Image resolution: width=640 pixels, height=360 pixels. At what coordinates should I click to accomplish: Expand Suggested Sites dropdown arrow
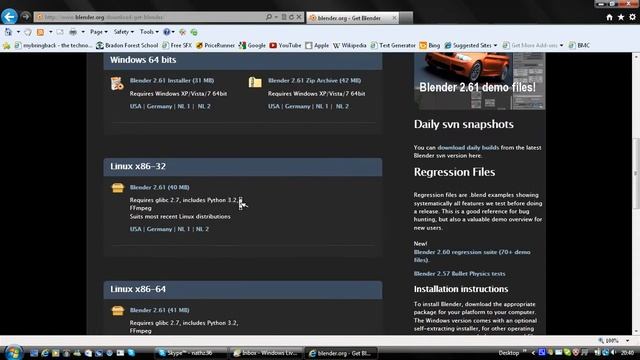[496, 46]
